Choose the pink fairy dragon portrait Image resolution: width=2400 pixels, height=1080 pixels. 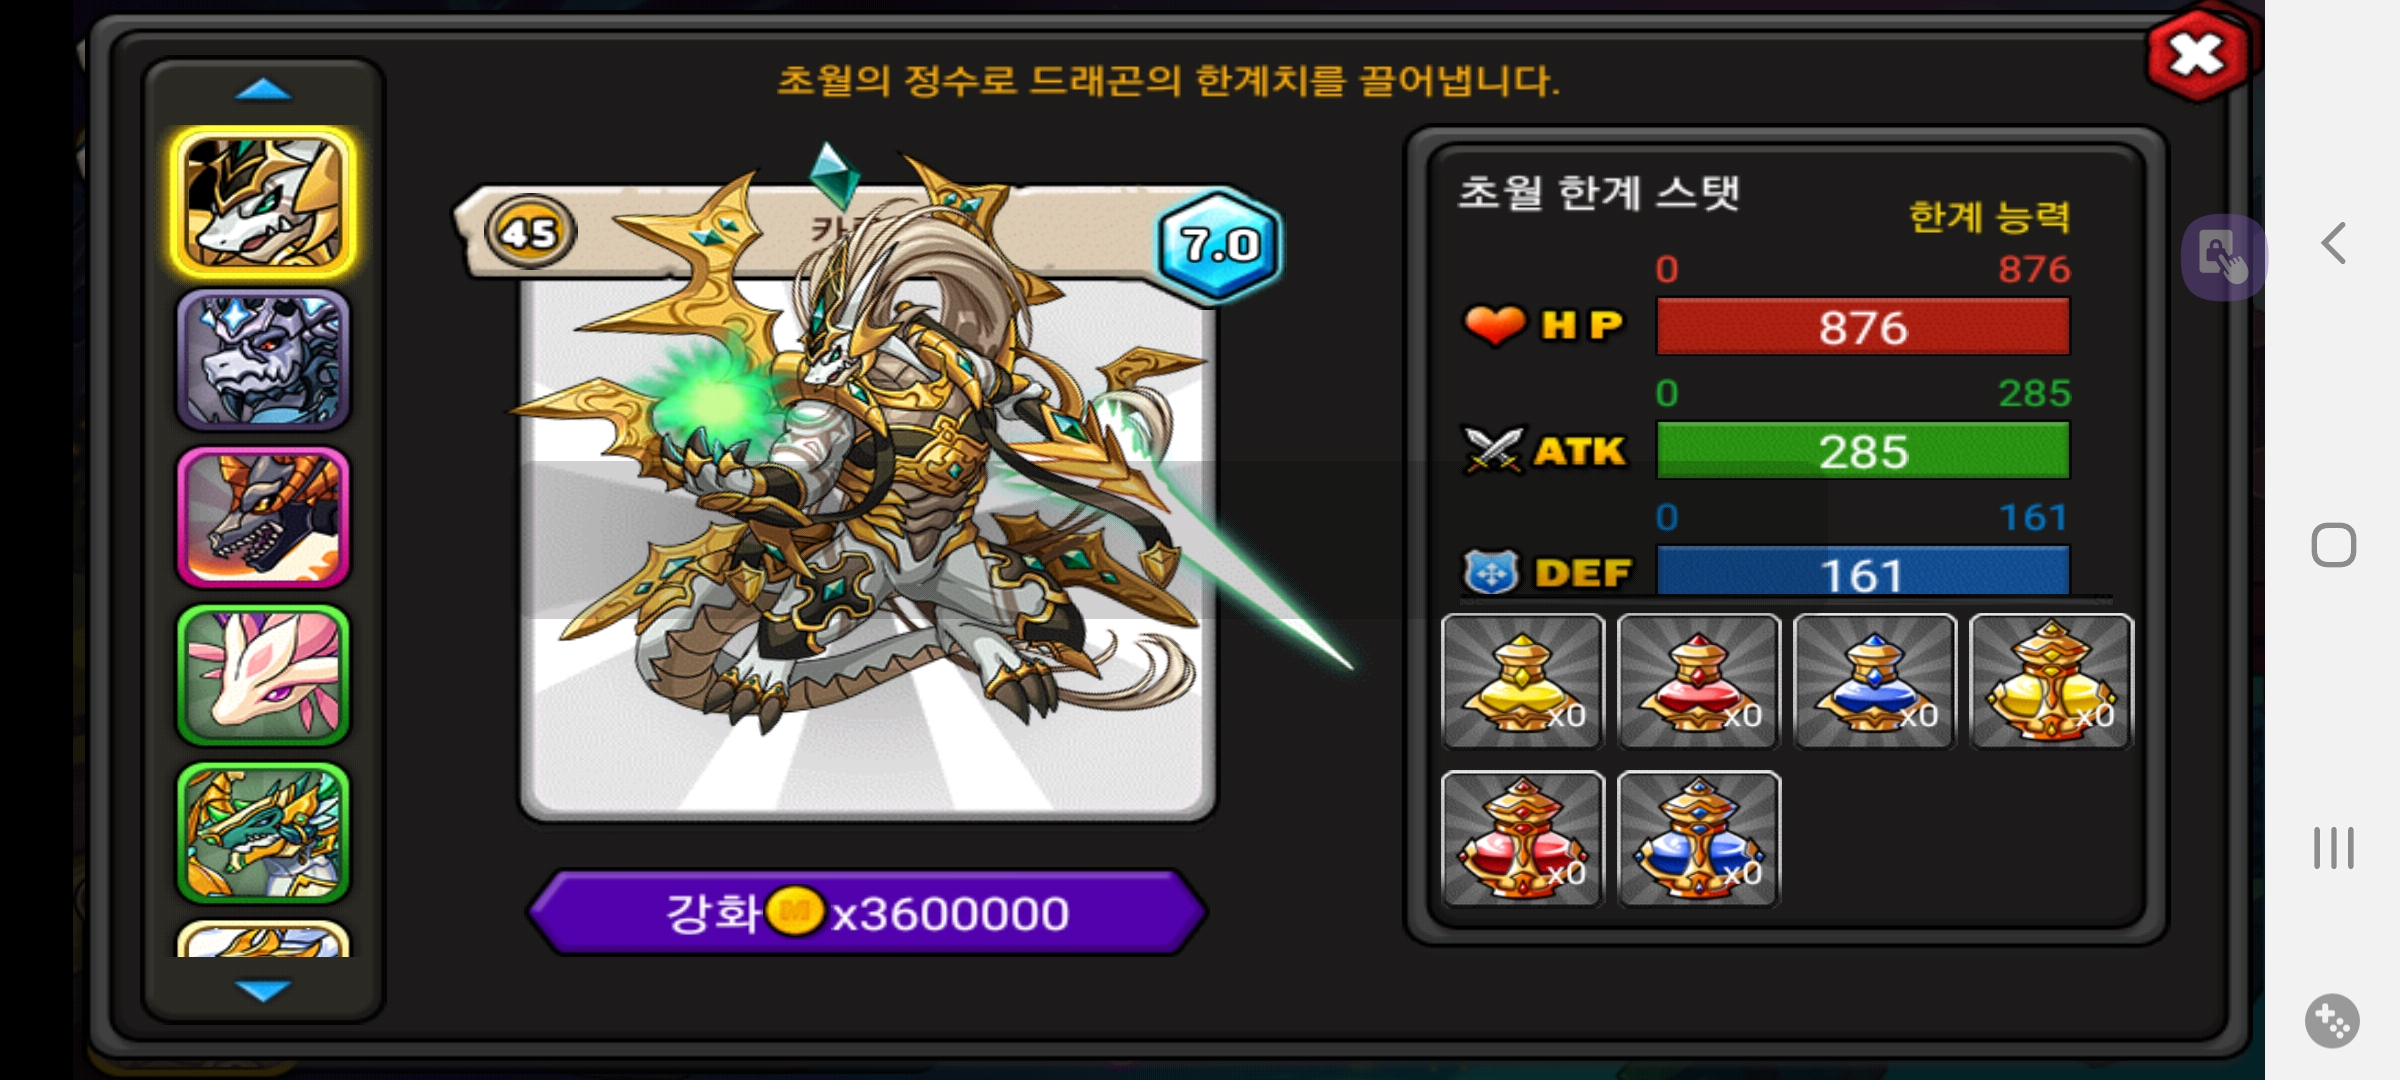(263, 675)
